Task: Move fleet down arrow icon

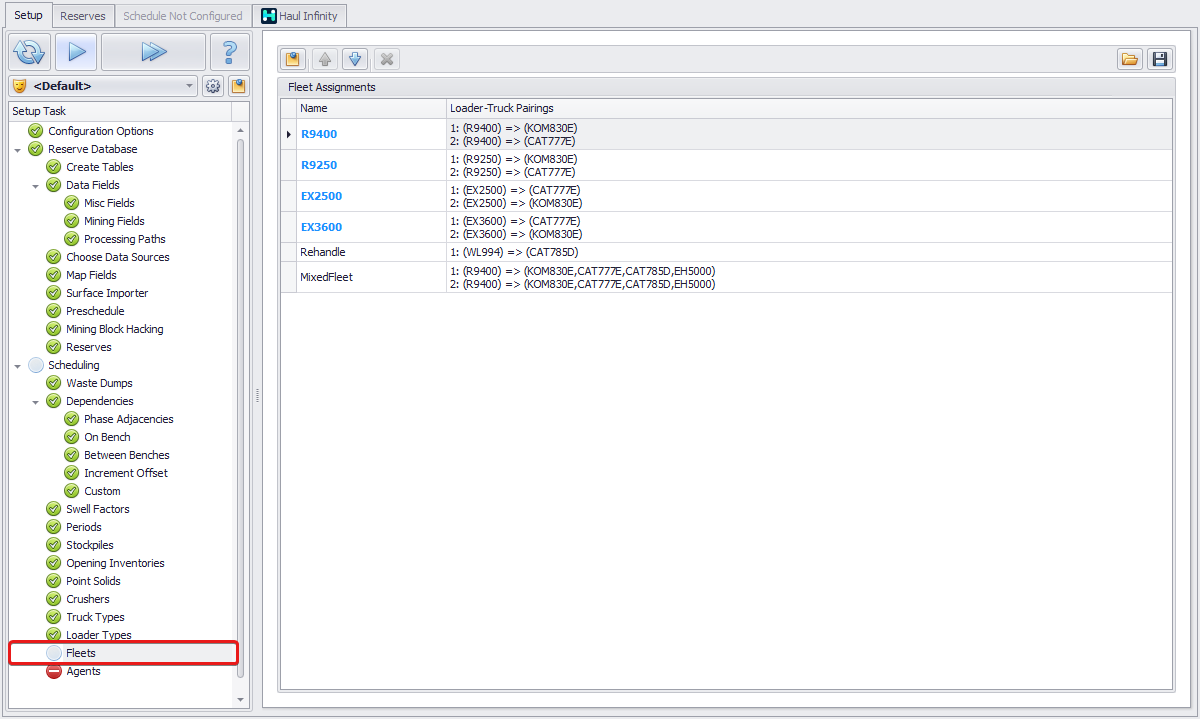Action: coord(355,59)
